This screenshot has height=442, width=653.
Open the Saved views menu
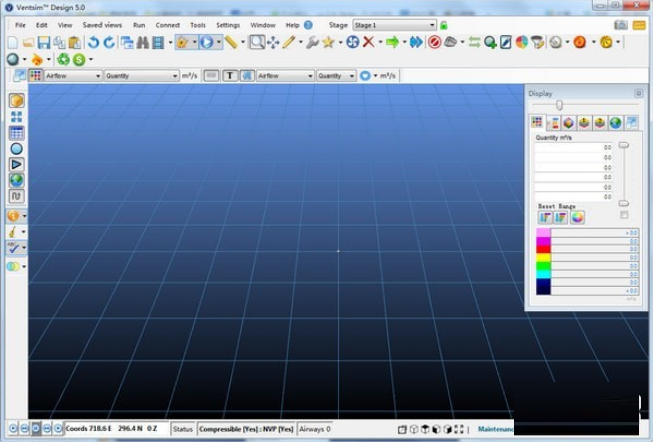pos(102,24)
